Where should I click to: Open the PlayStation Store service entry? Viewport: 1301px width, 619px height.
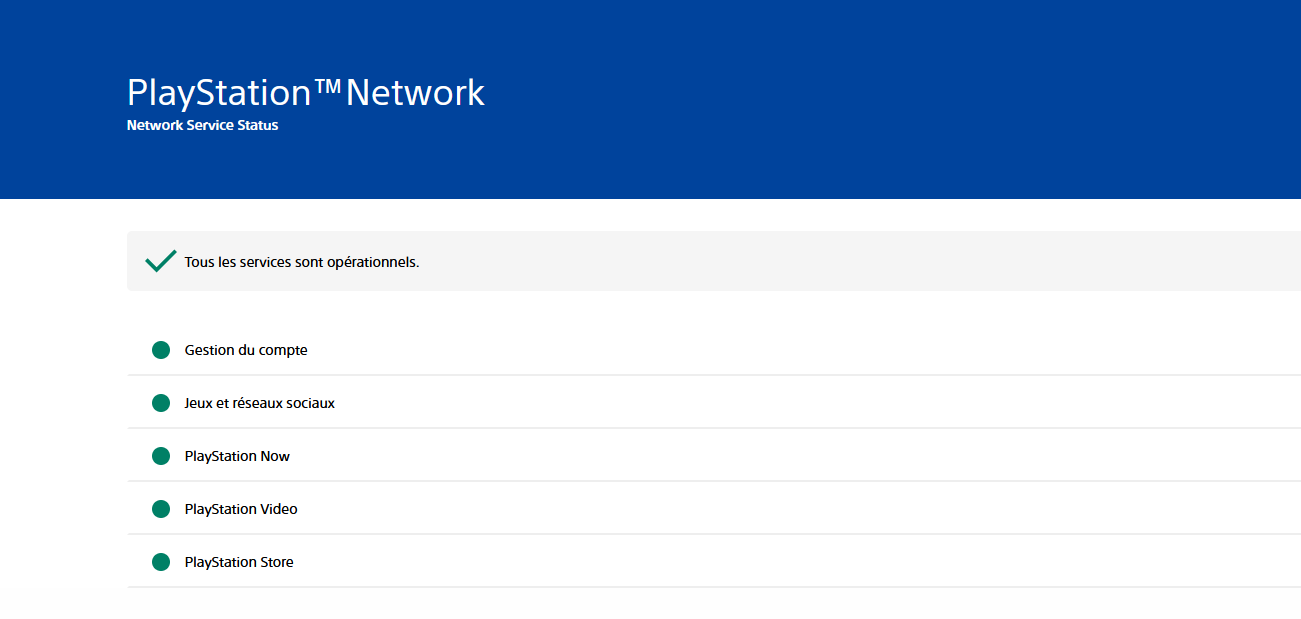pos(400,561)
